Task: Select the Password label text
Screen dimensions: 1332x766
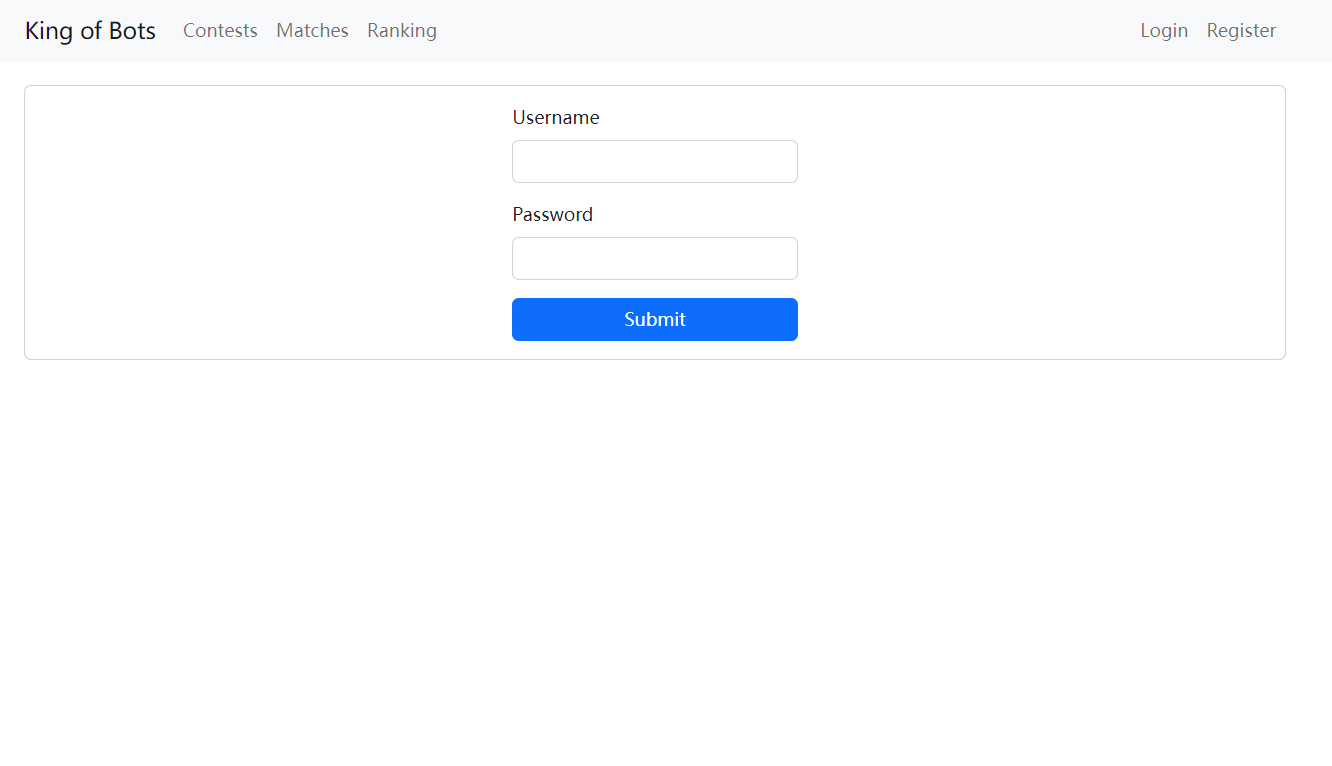Action: tap(553, 214)
